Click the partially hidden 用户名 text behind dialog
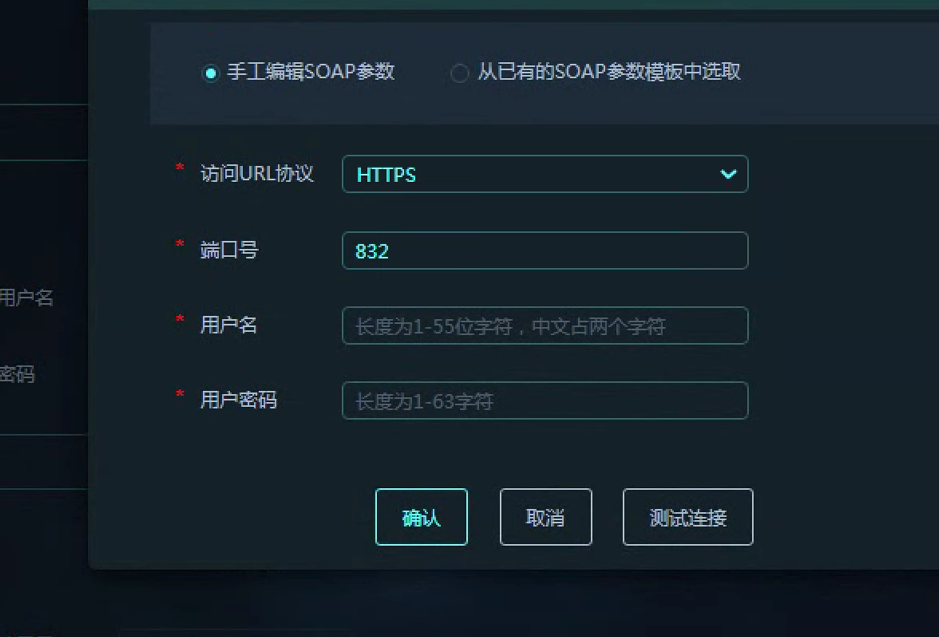Image resolution: width=939 pixels, height=637 pixels. coord(27,297)
